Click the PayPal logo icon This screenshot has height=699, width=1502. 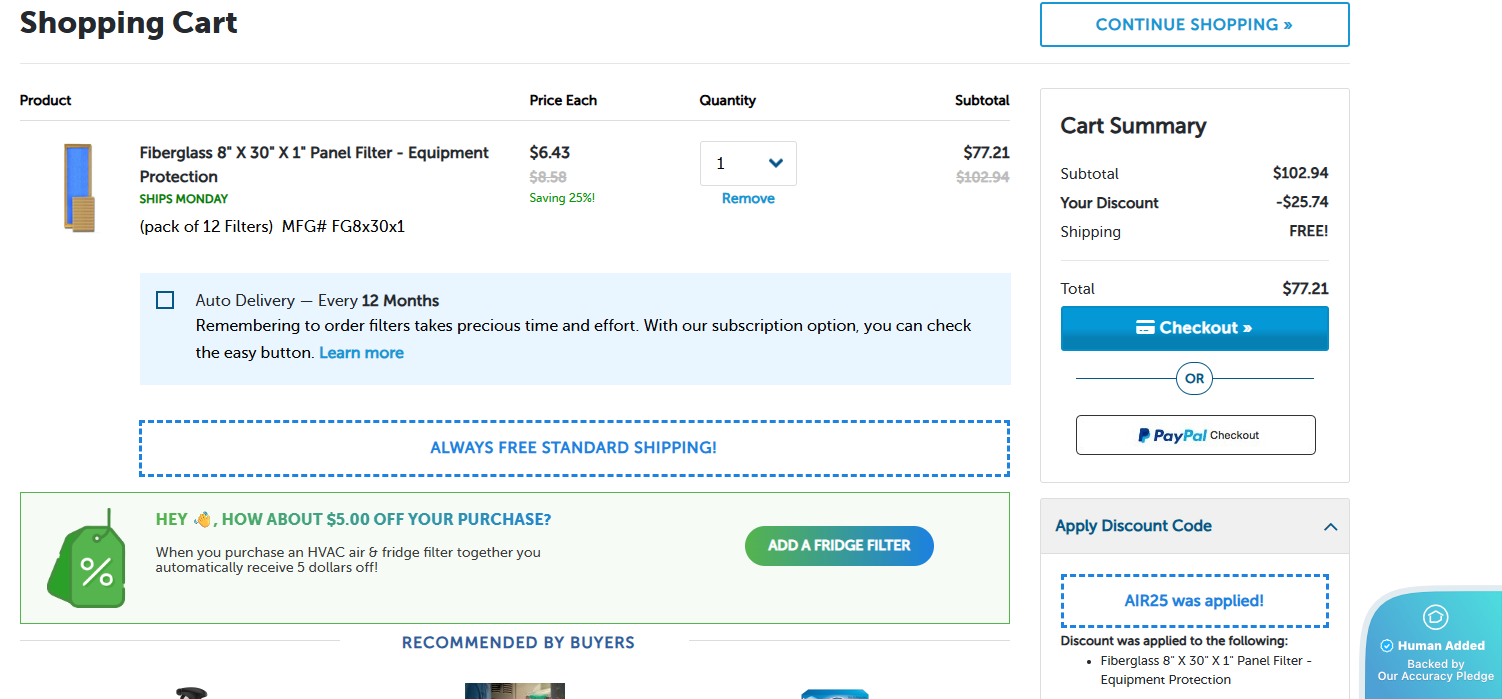(x=1144, y=436)
